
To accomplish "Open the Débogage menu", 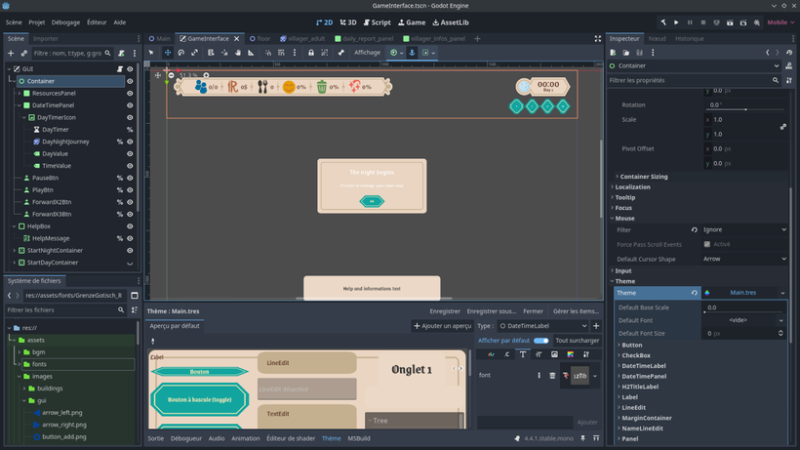I will coord(65,22).
